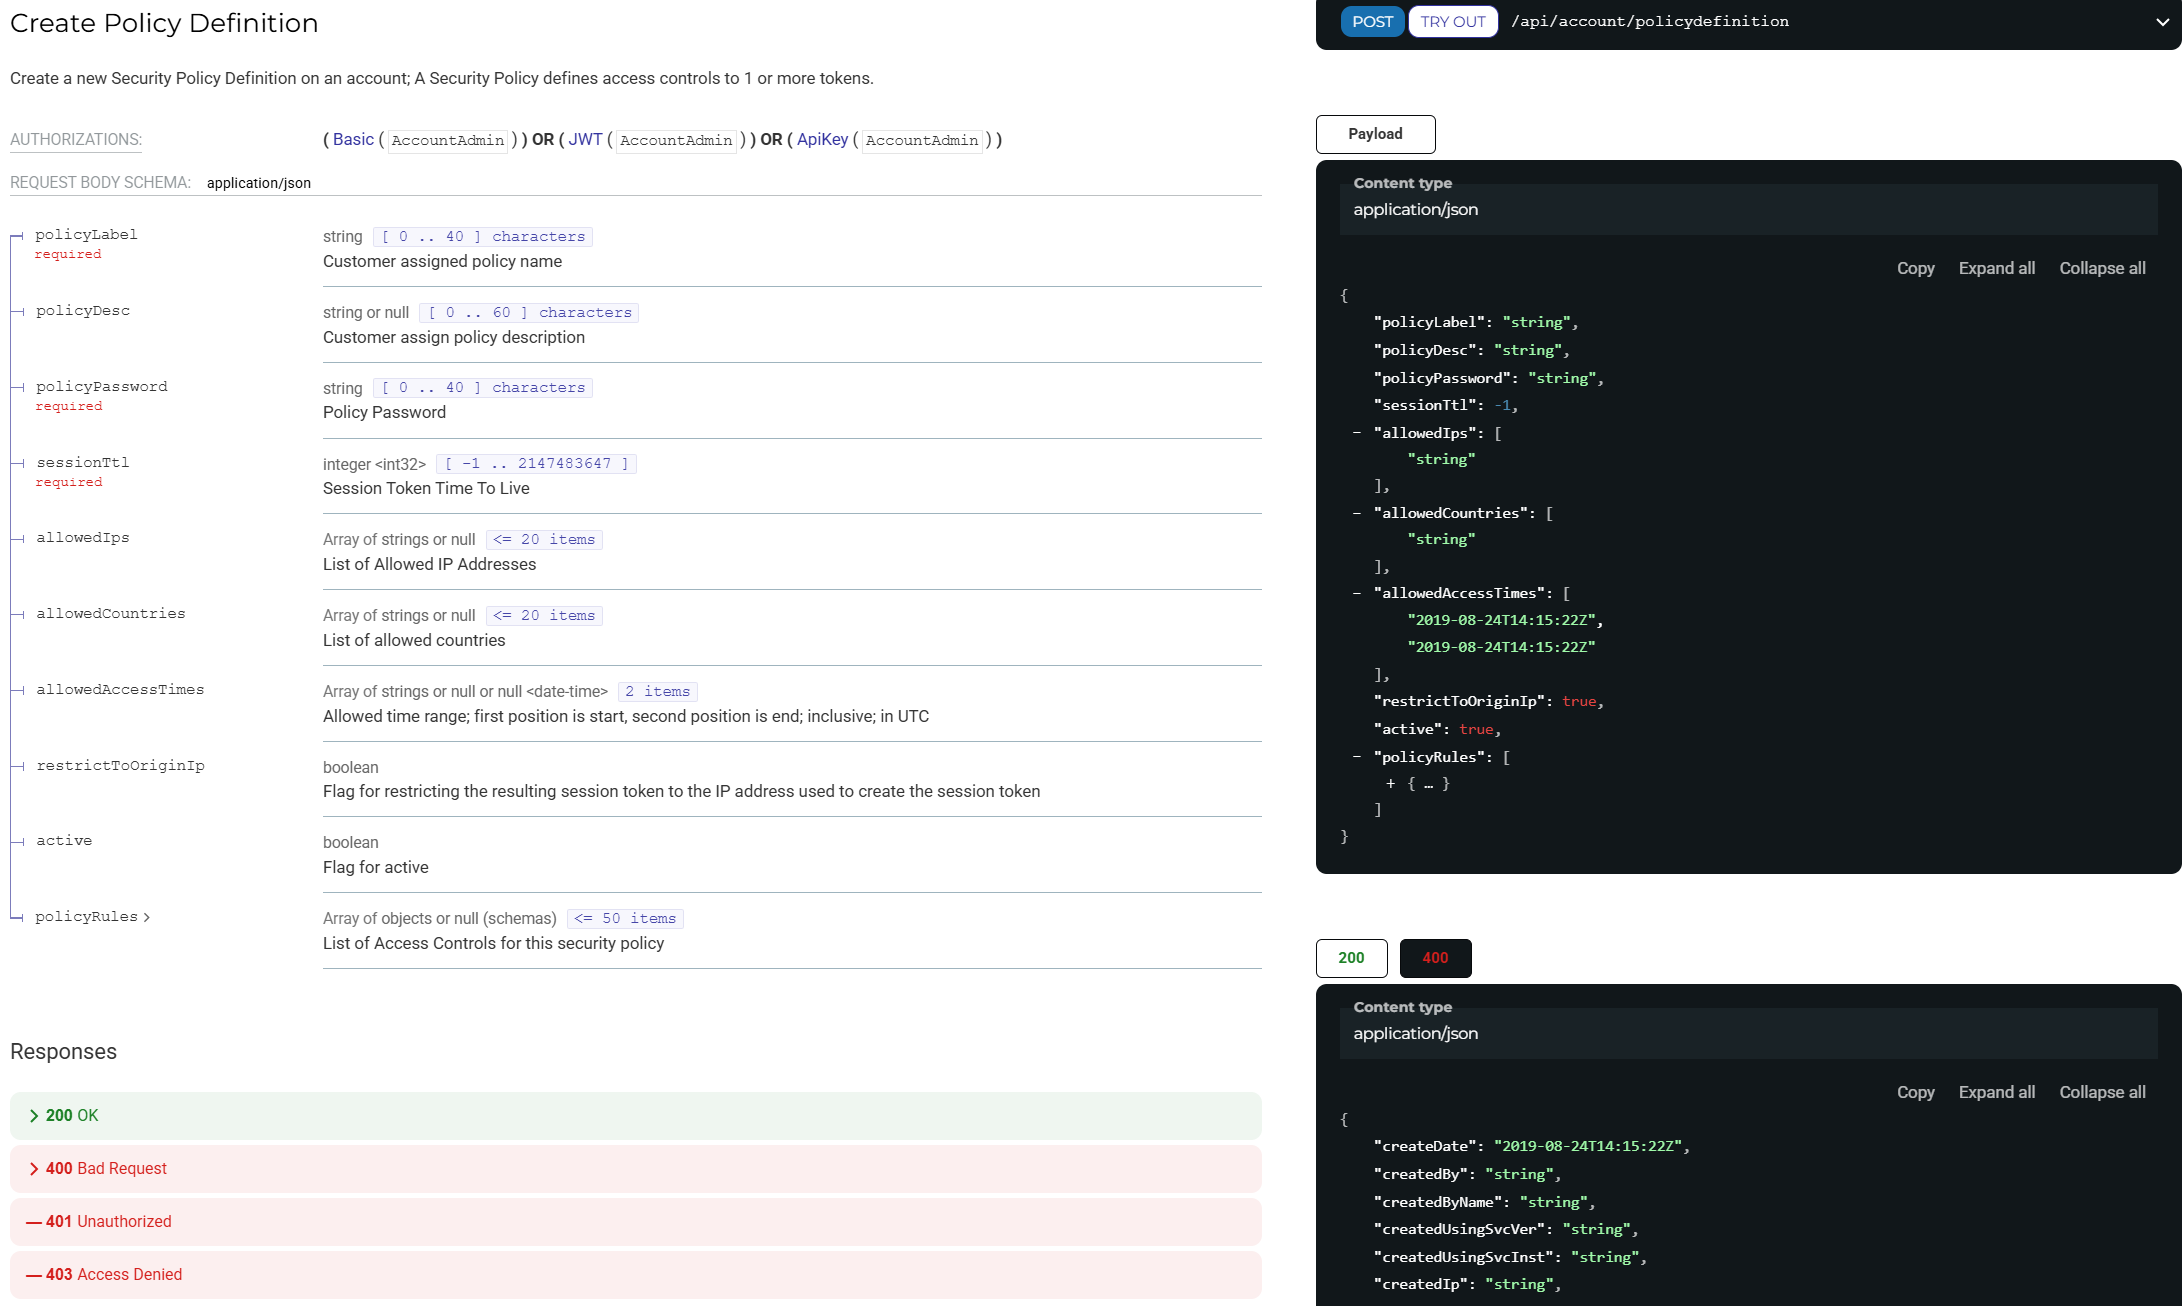This screenshot has height=1306, width=2184.
Task: Open the ApiKey authorization link
Action: pos(822,140)
